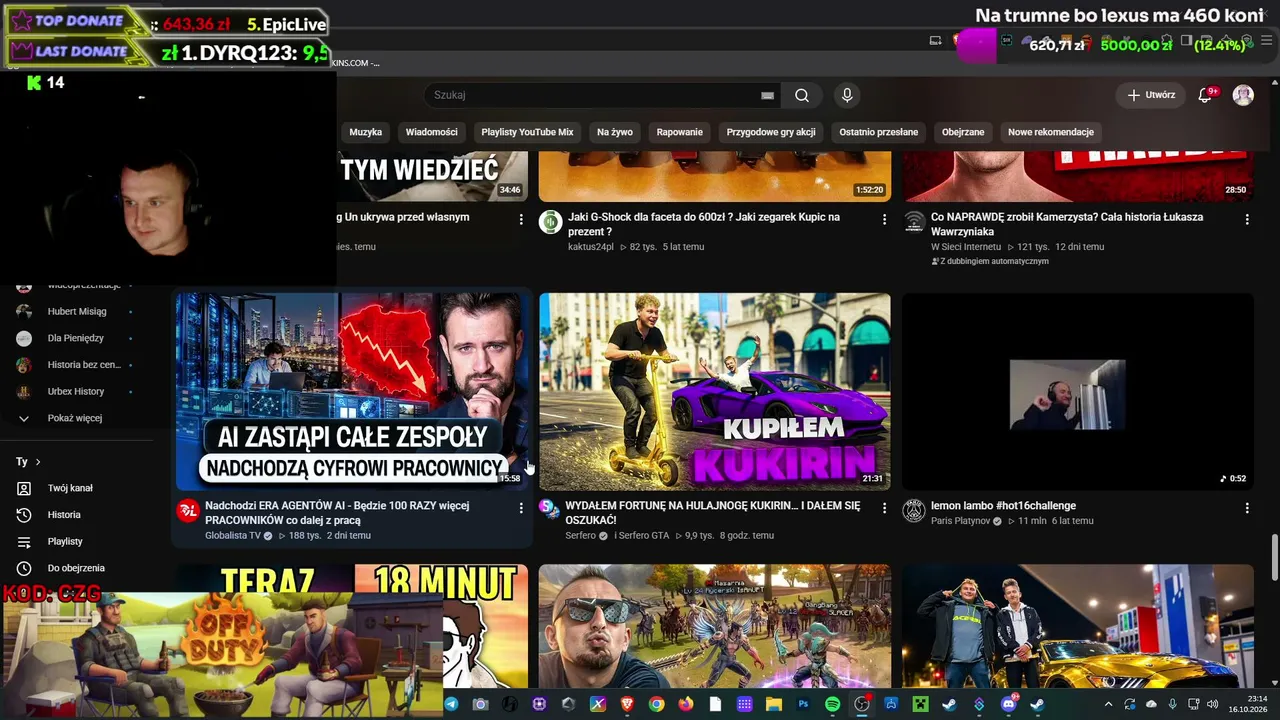Show hidden system tray icons arrow

[1108, 704]
